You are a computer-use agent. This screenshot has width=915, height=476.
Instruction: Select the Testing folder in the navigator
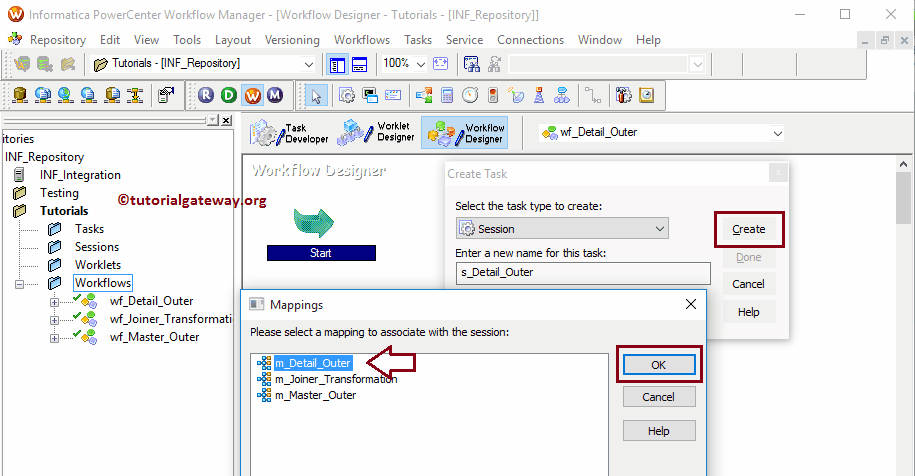click(59, 192)
